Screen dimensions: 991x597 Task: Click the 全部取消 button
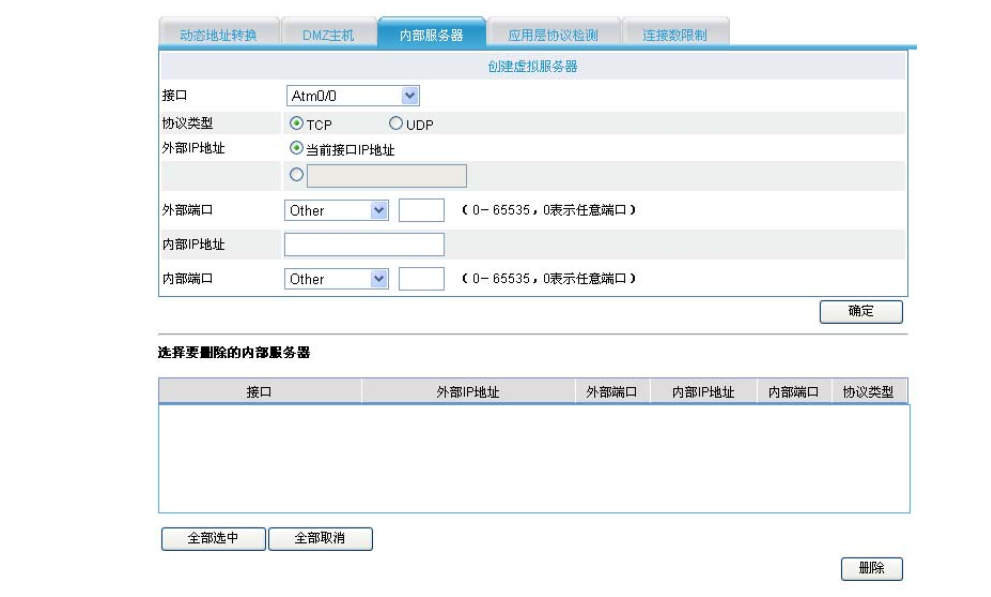click(320, 539)
